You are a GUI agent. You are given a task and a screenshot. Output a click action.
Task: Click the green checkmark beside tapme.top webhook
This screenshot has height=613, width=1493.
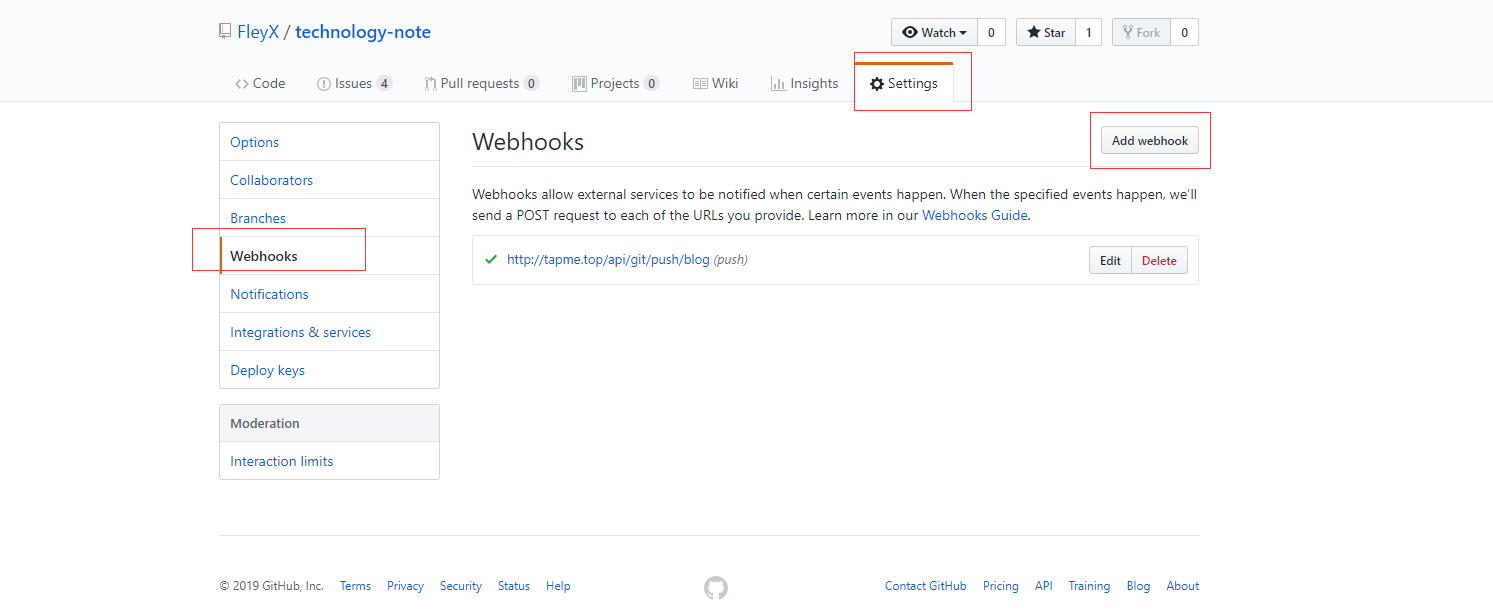pos(491,259)
